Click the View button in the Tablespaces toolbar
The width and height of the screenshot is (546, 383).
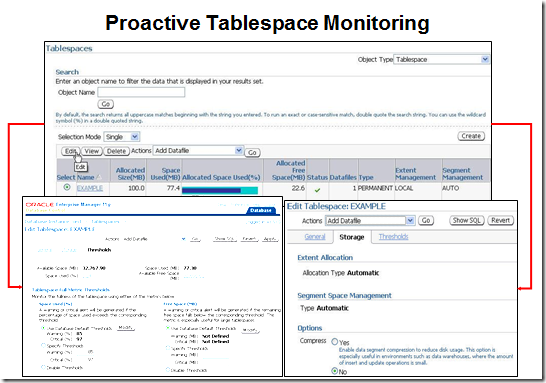tap(92, 151)
